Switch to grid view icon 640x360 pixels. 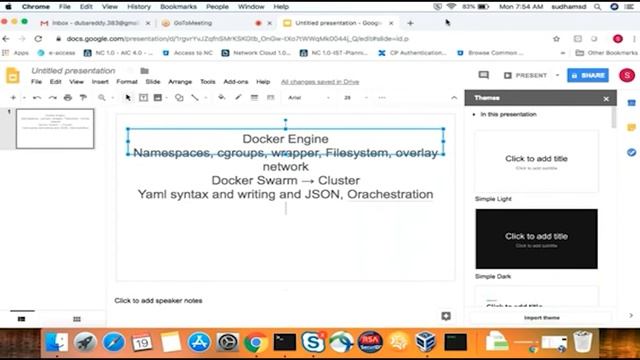(77, 319)
